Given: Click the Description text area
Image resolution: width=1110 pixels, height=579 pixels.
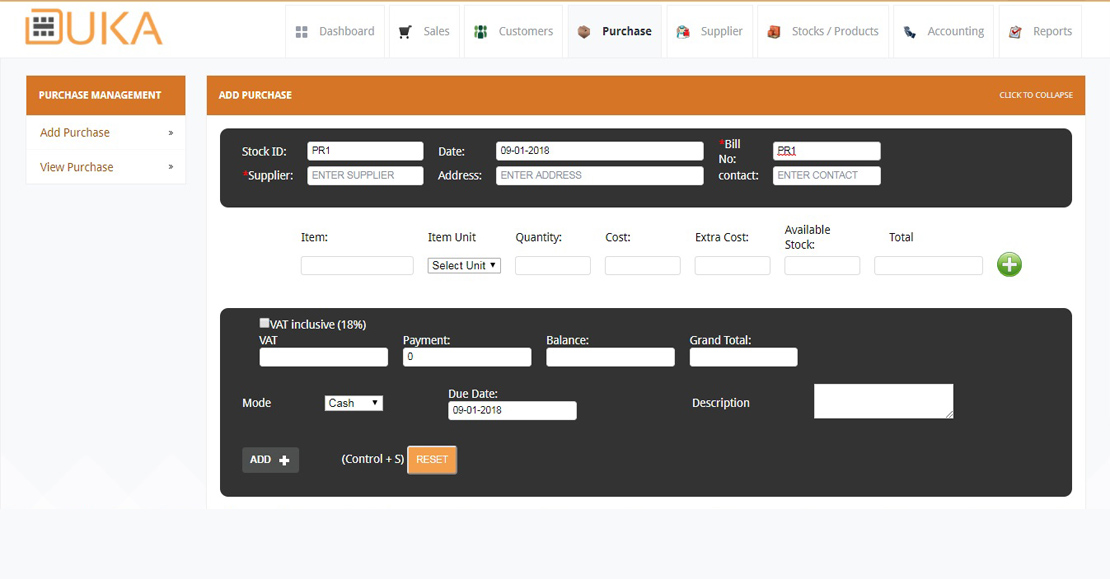Looking at the screenshot, I should pyautogui.click(x=883, y=401).
